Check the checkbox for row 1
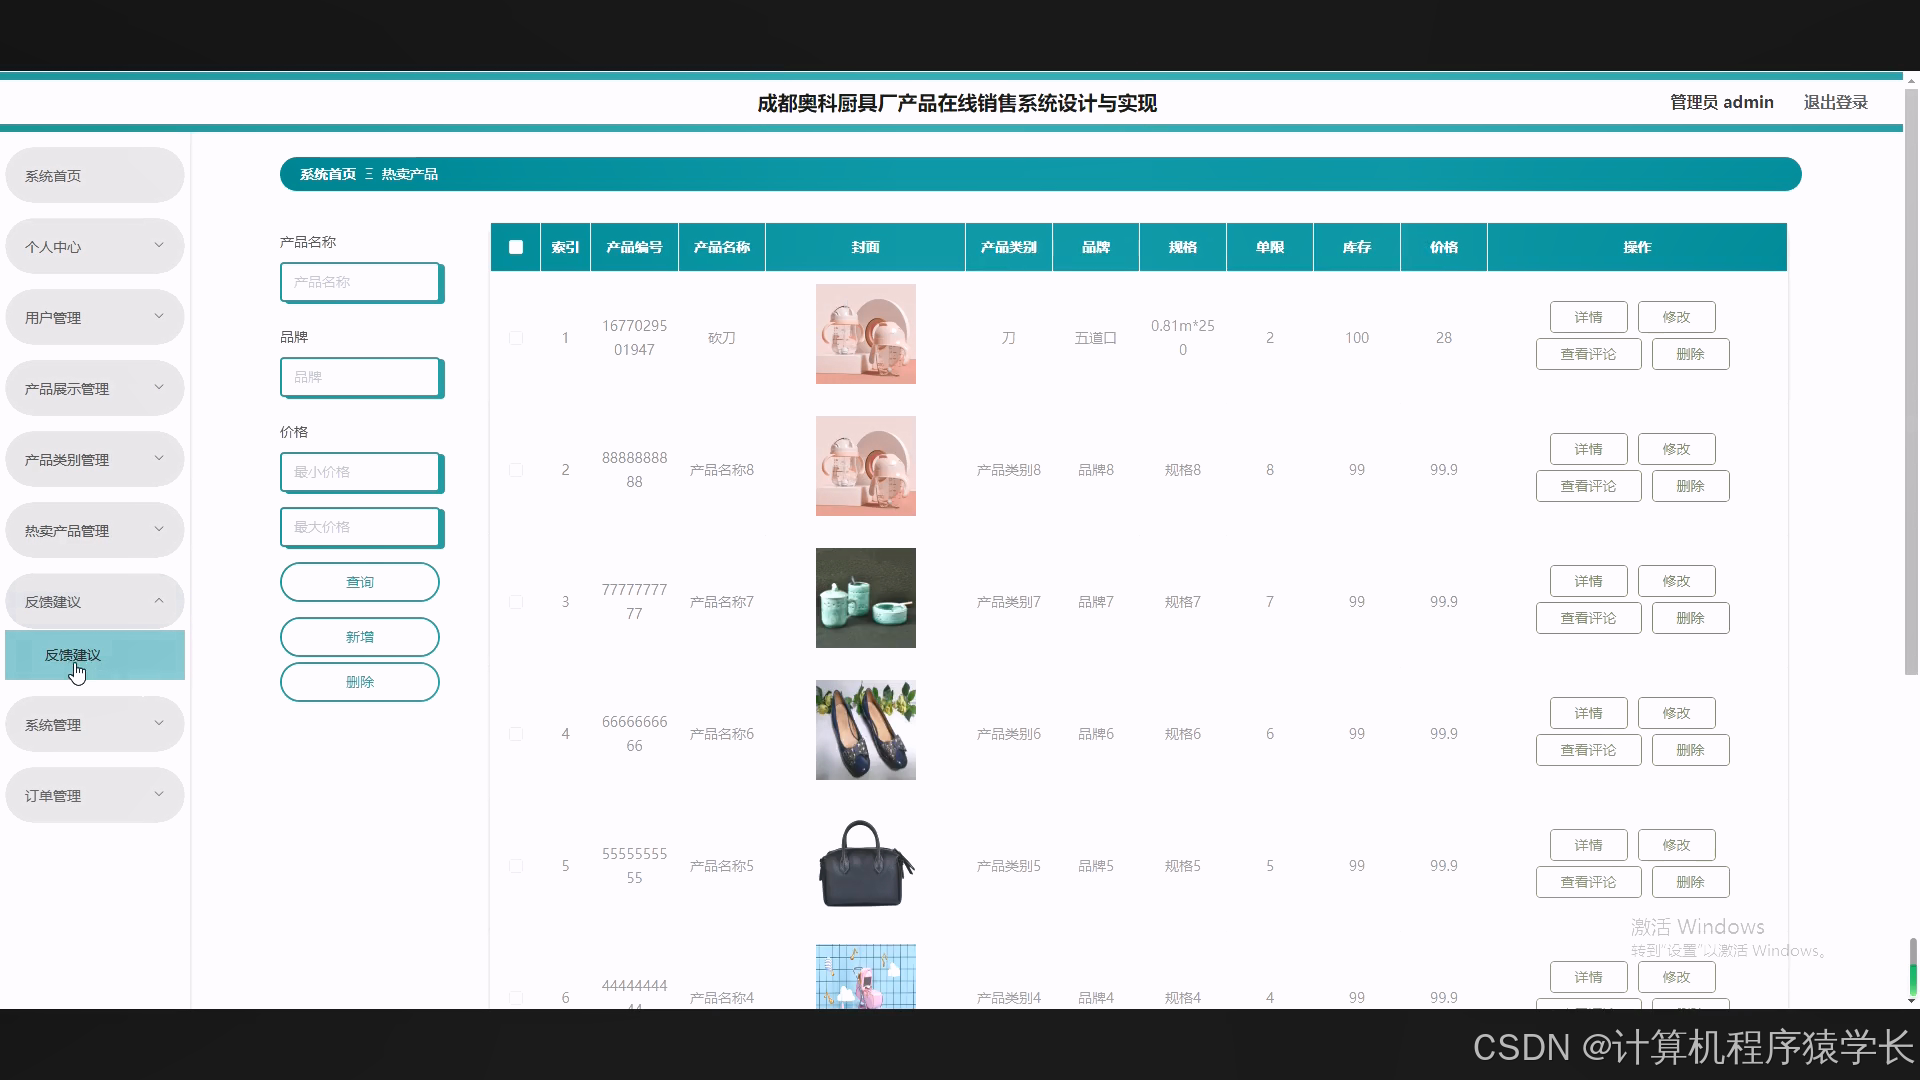The height and width of the screenshot is (1080, 1920). click(x=516, y=338)
